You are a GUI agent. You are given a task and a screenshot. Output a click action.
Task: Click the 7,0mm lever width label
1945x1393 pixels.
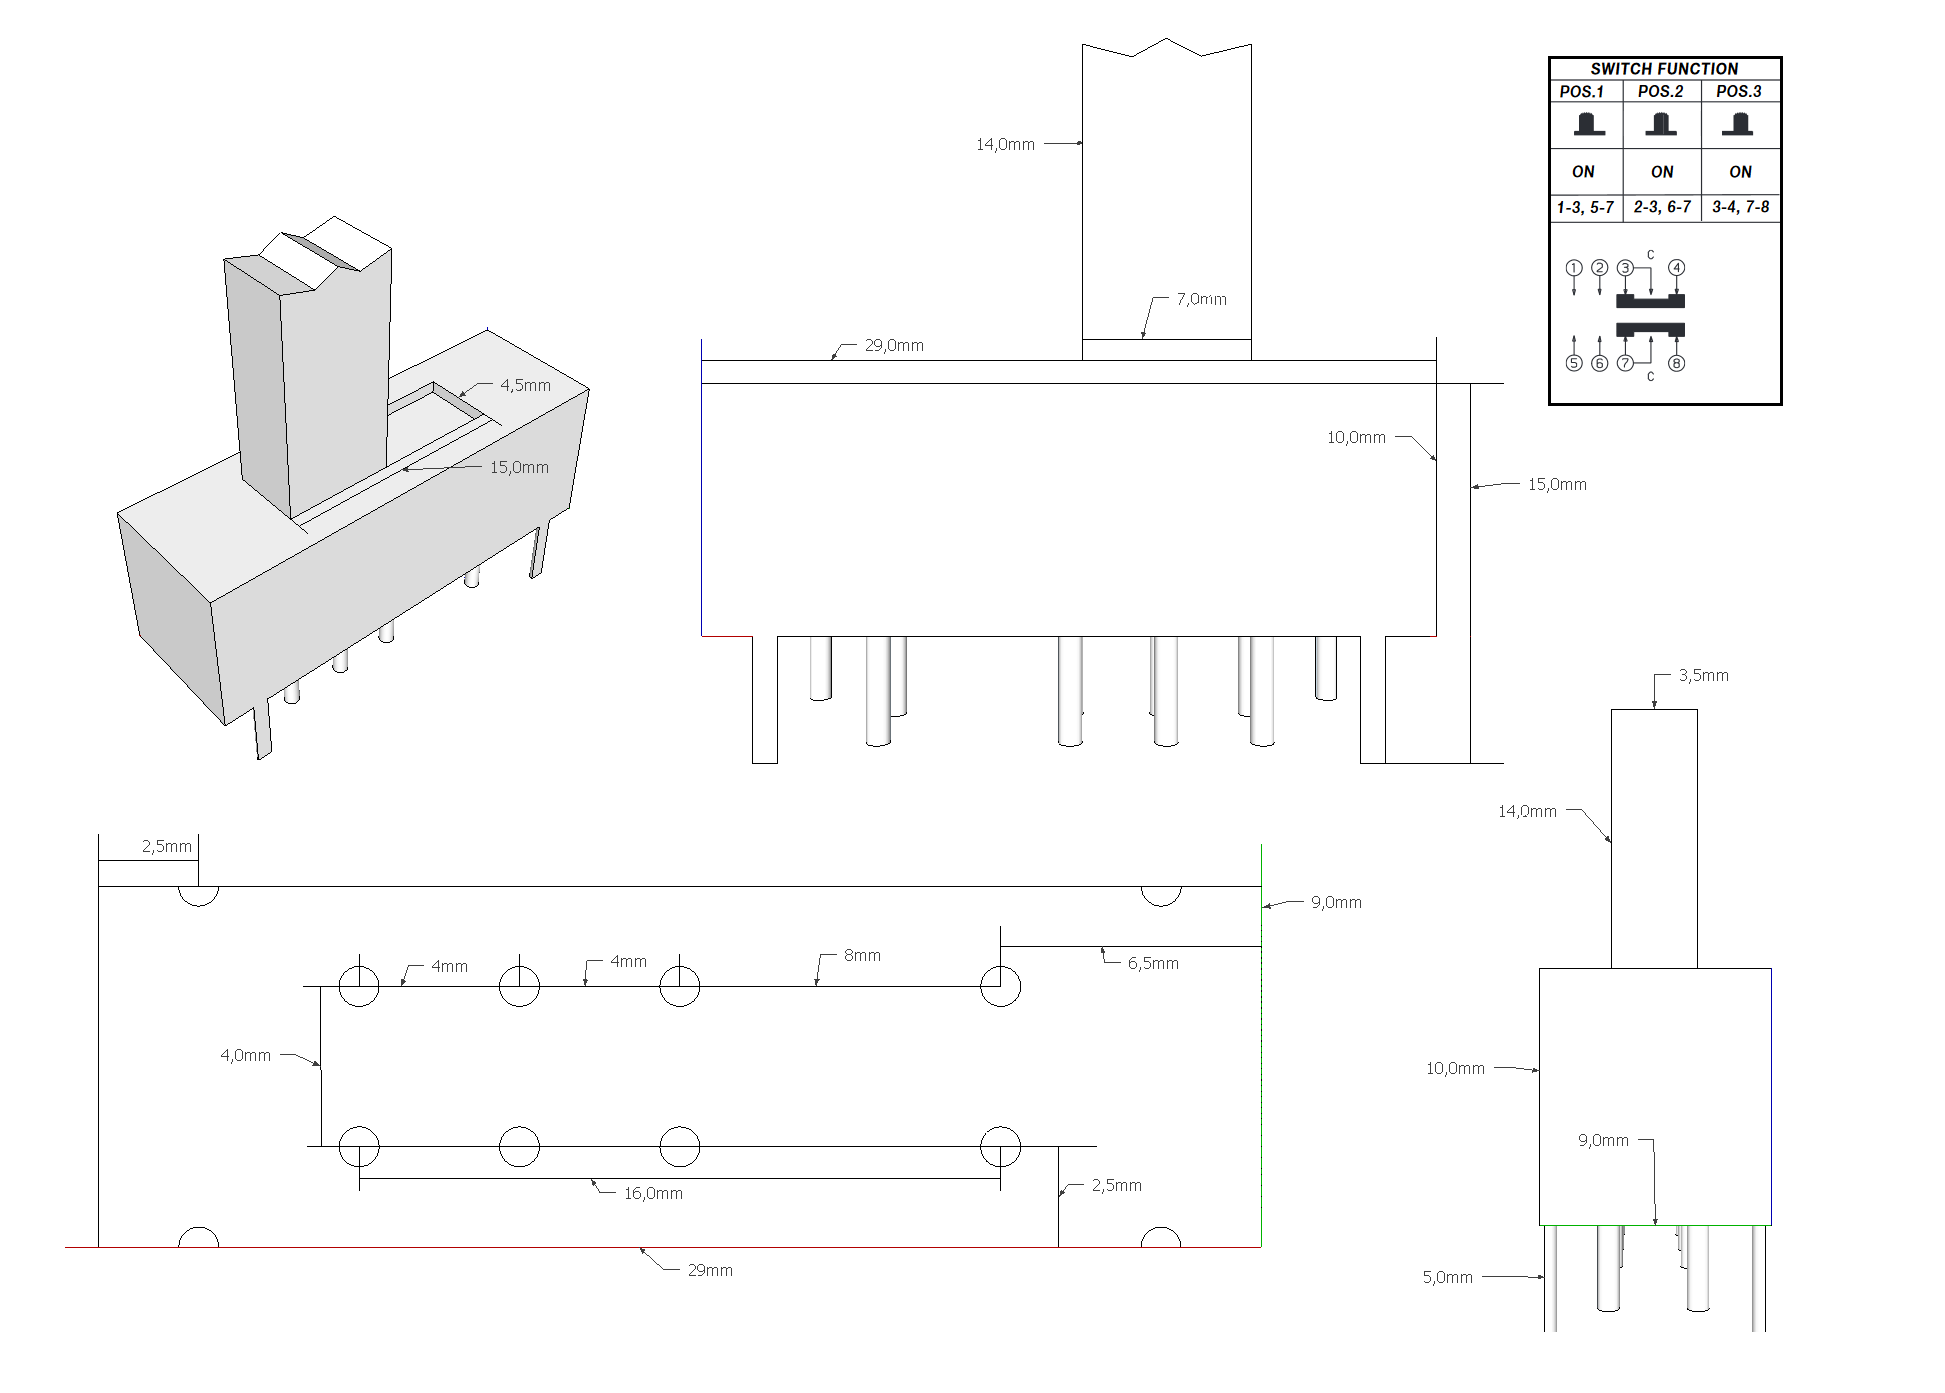(1201, 299)
